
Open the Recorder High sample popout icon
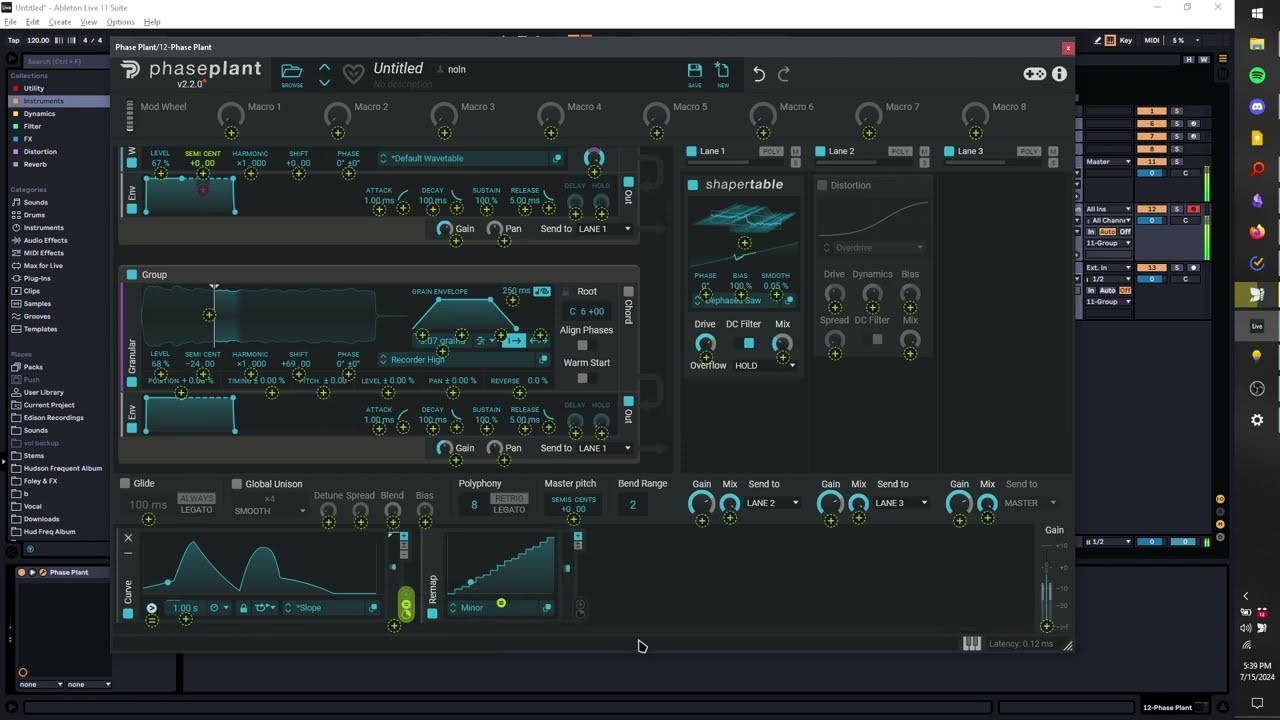(x=543, y=359)
